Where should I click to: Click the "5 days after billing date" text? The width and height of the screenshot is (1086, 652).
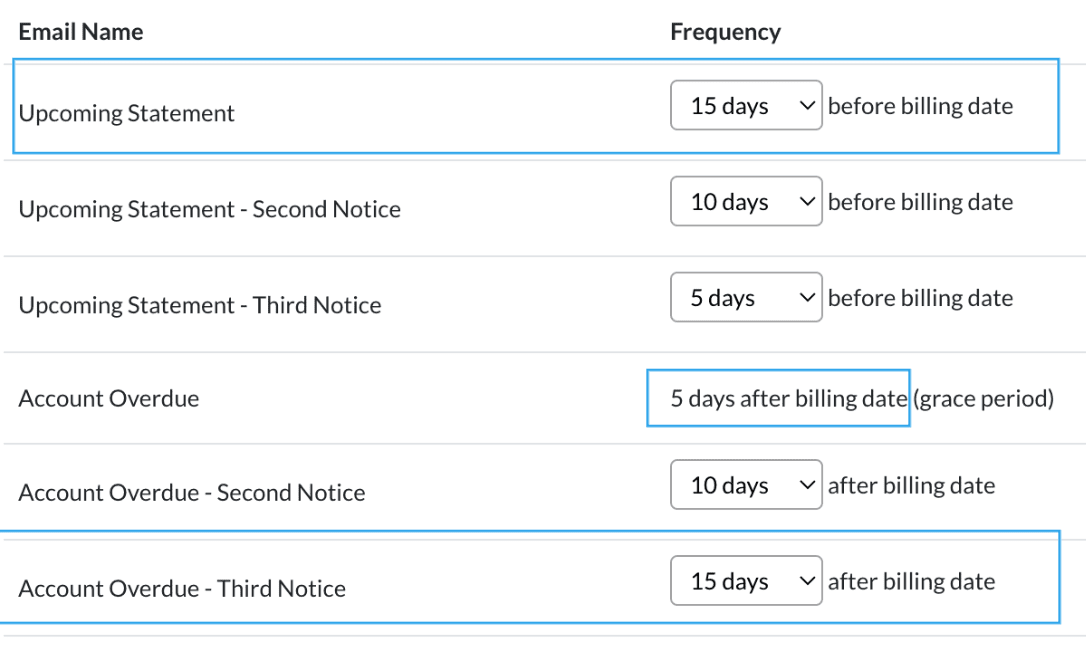point(788,399)
